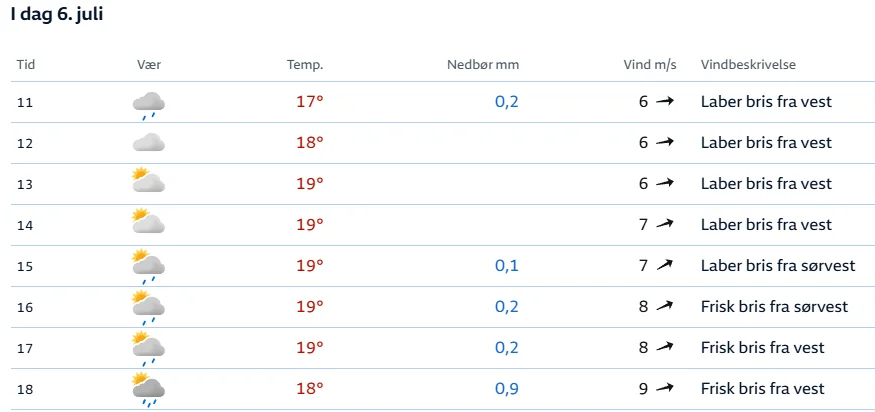This screenshot has width=875, height=412.
Task: Click the 17° temperature at hour 11
Action: click(x=310, y=102)
